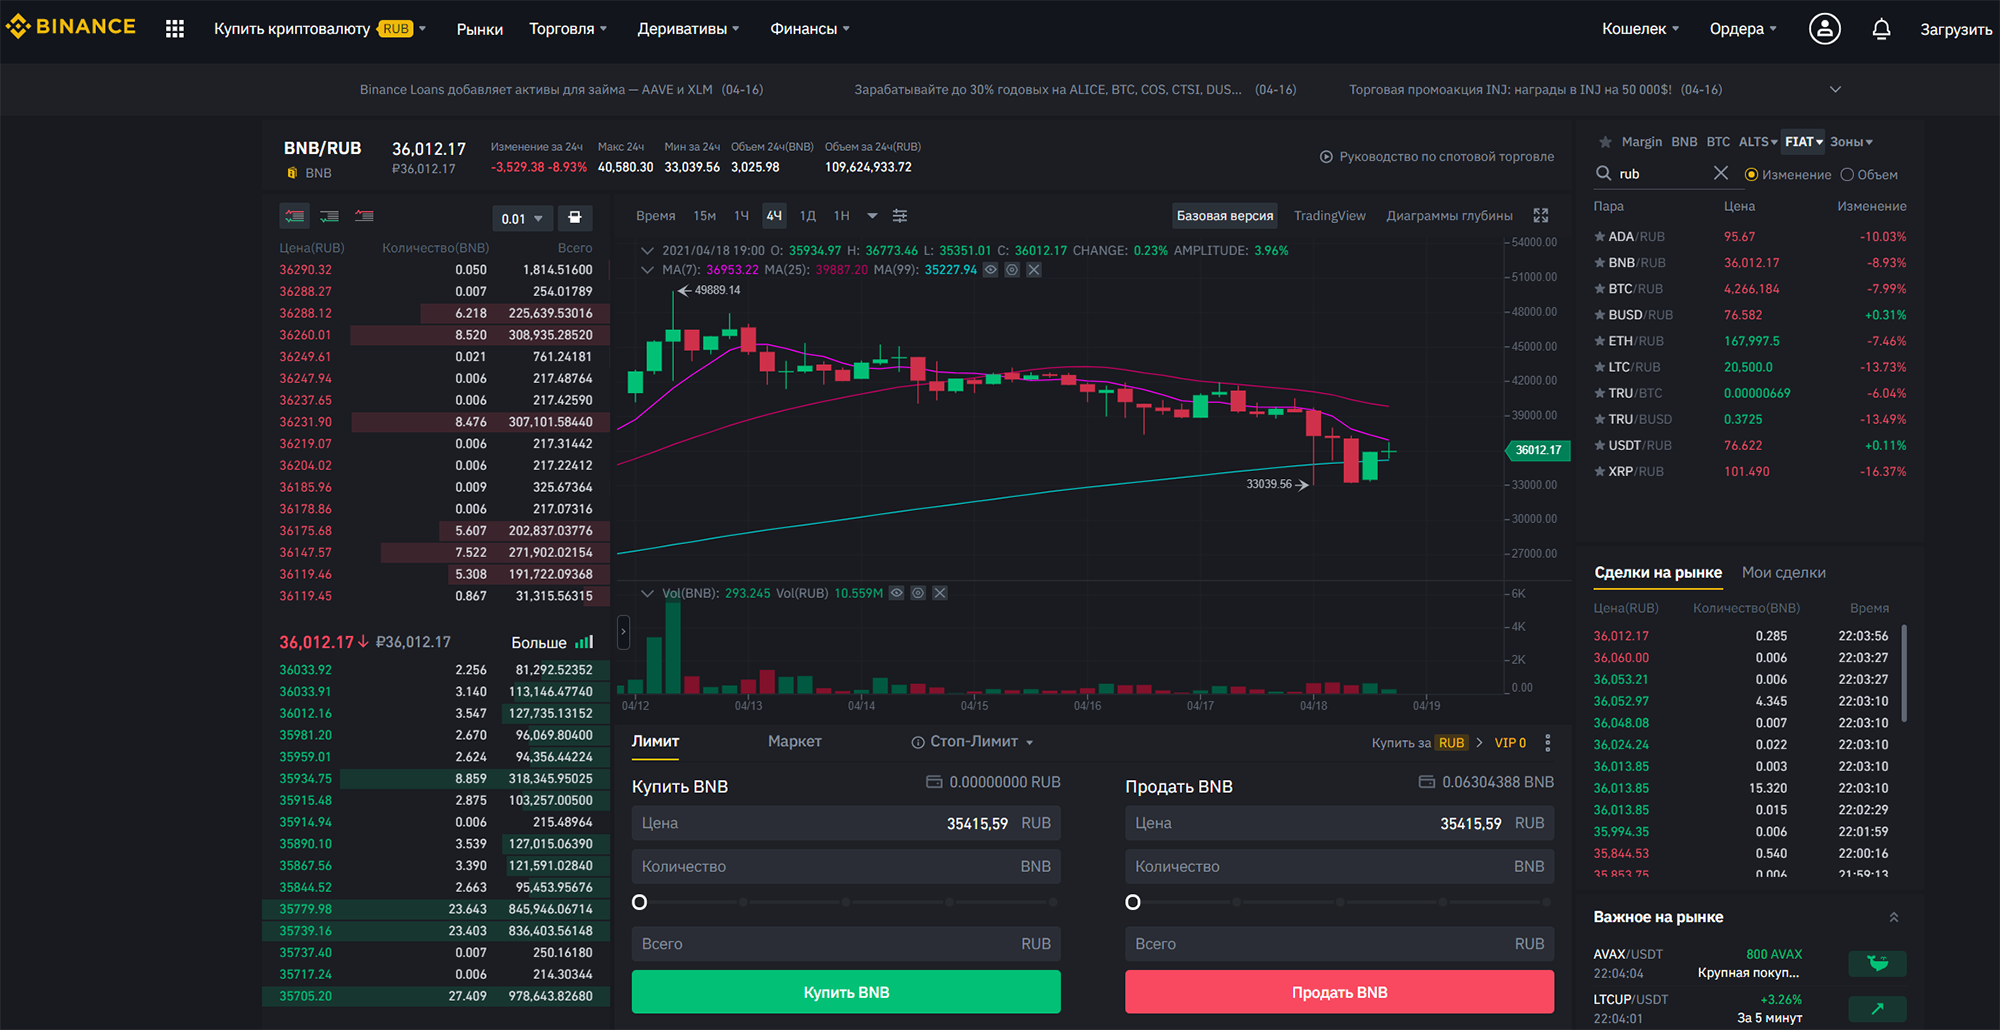Click star next to ETH/RUB pair
Screen dimensions: 2000x1030
click(1600, 341)
